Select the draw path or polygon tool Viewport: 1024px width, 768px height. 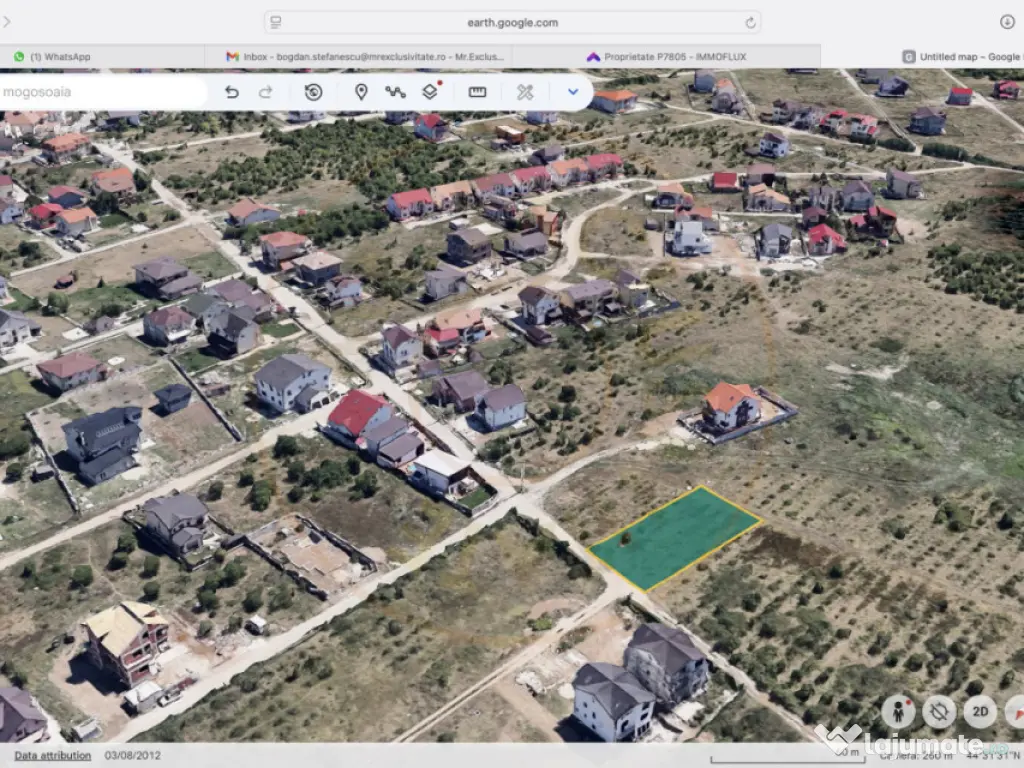(x=395, y=92)
